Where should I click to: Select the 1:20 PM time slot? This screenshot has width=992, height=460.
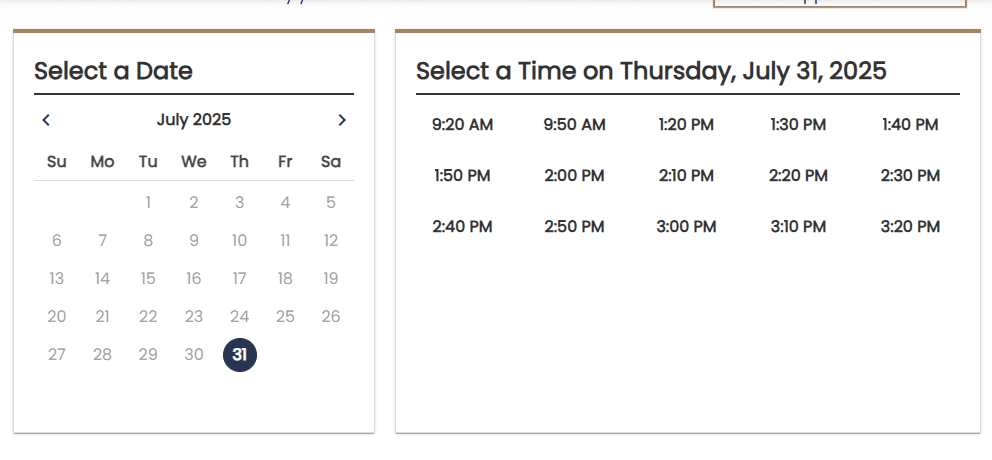686,125
